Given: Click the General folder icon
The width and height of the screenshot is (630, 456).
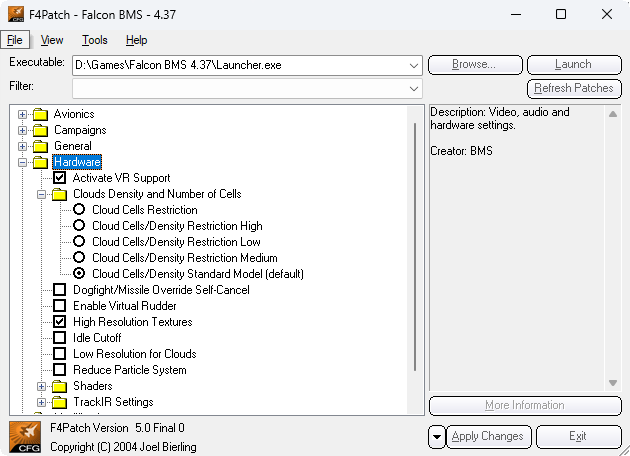Looking at the screenshot, I should click(40, 147).
